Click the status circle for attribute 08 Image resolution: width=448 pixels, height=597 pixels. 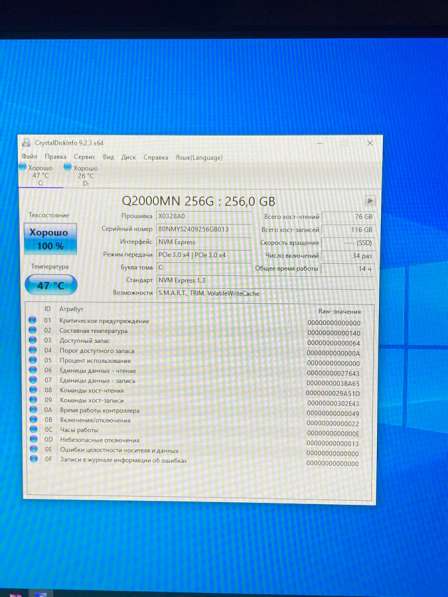click(x=33, y=389)
